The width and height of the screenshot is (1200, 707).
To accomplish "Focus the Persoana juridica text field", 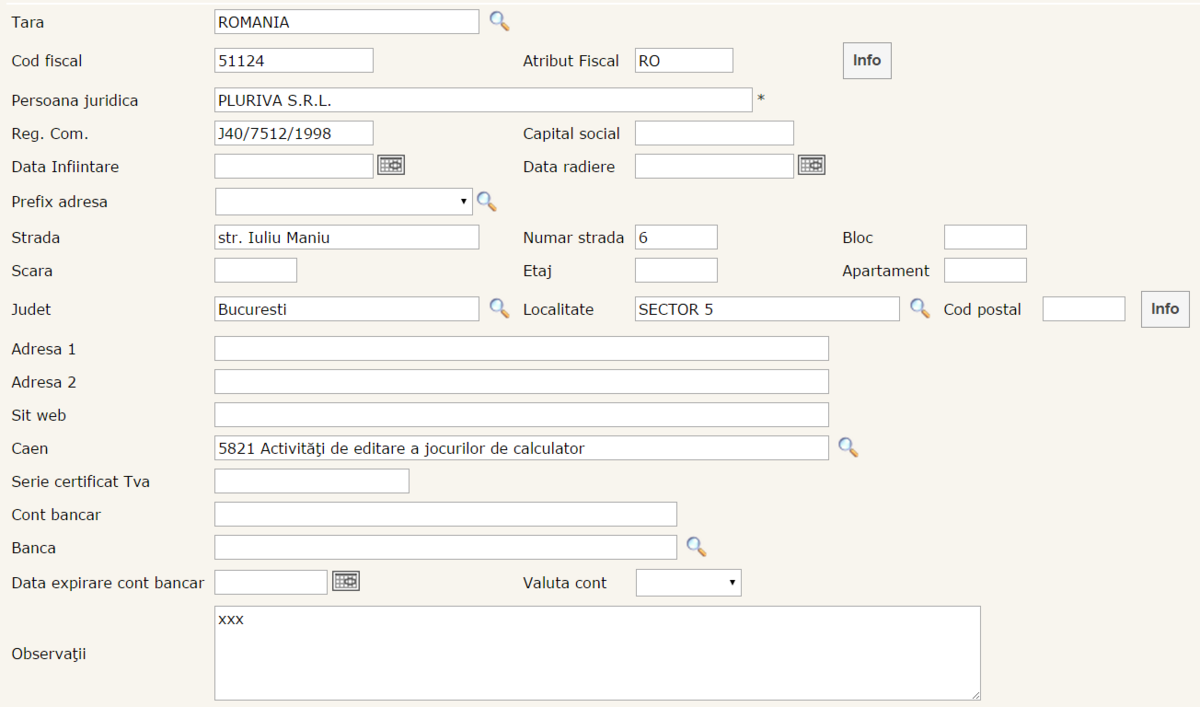I will click(483, 100).
